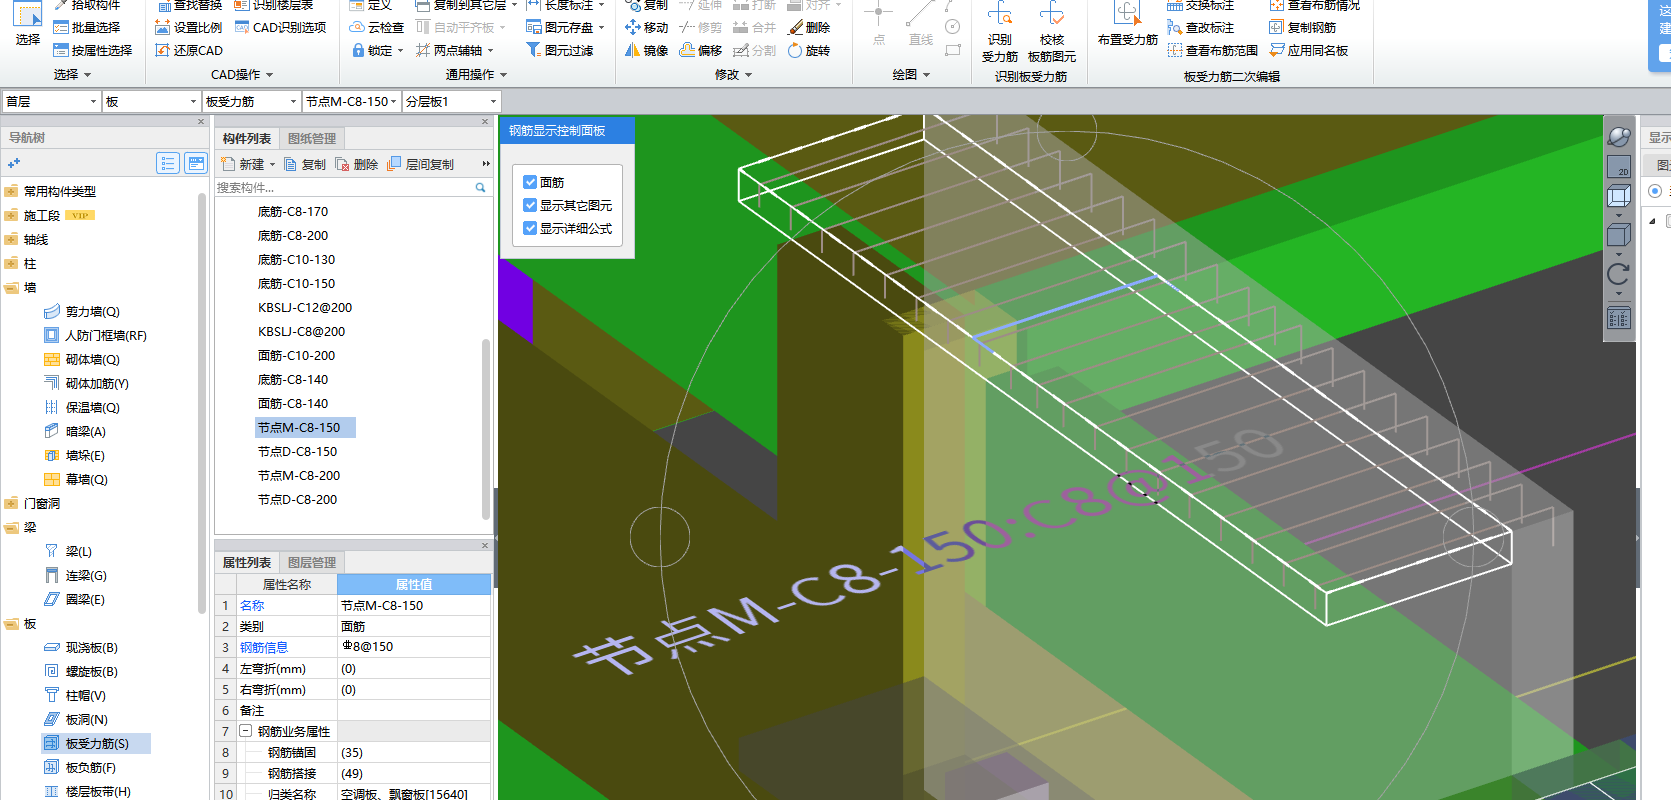Click 两点辅轴 two-point aux axis tool
The width and height of the screenshot is (1671, 800).
pyautogui.click(x=449, y=50)
